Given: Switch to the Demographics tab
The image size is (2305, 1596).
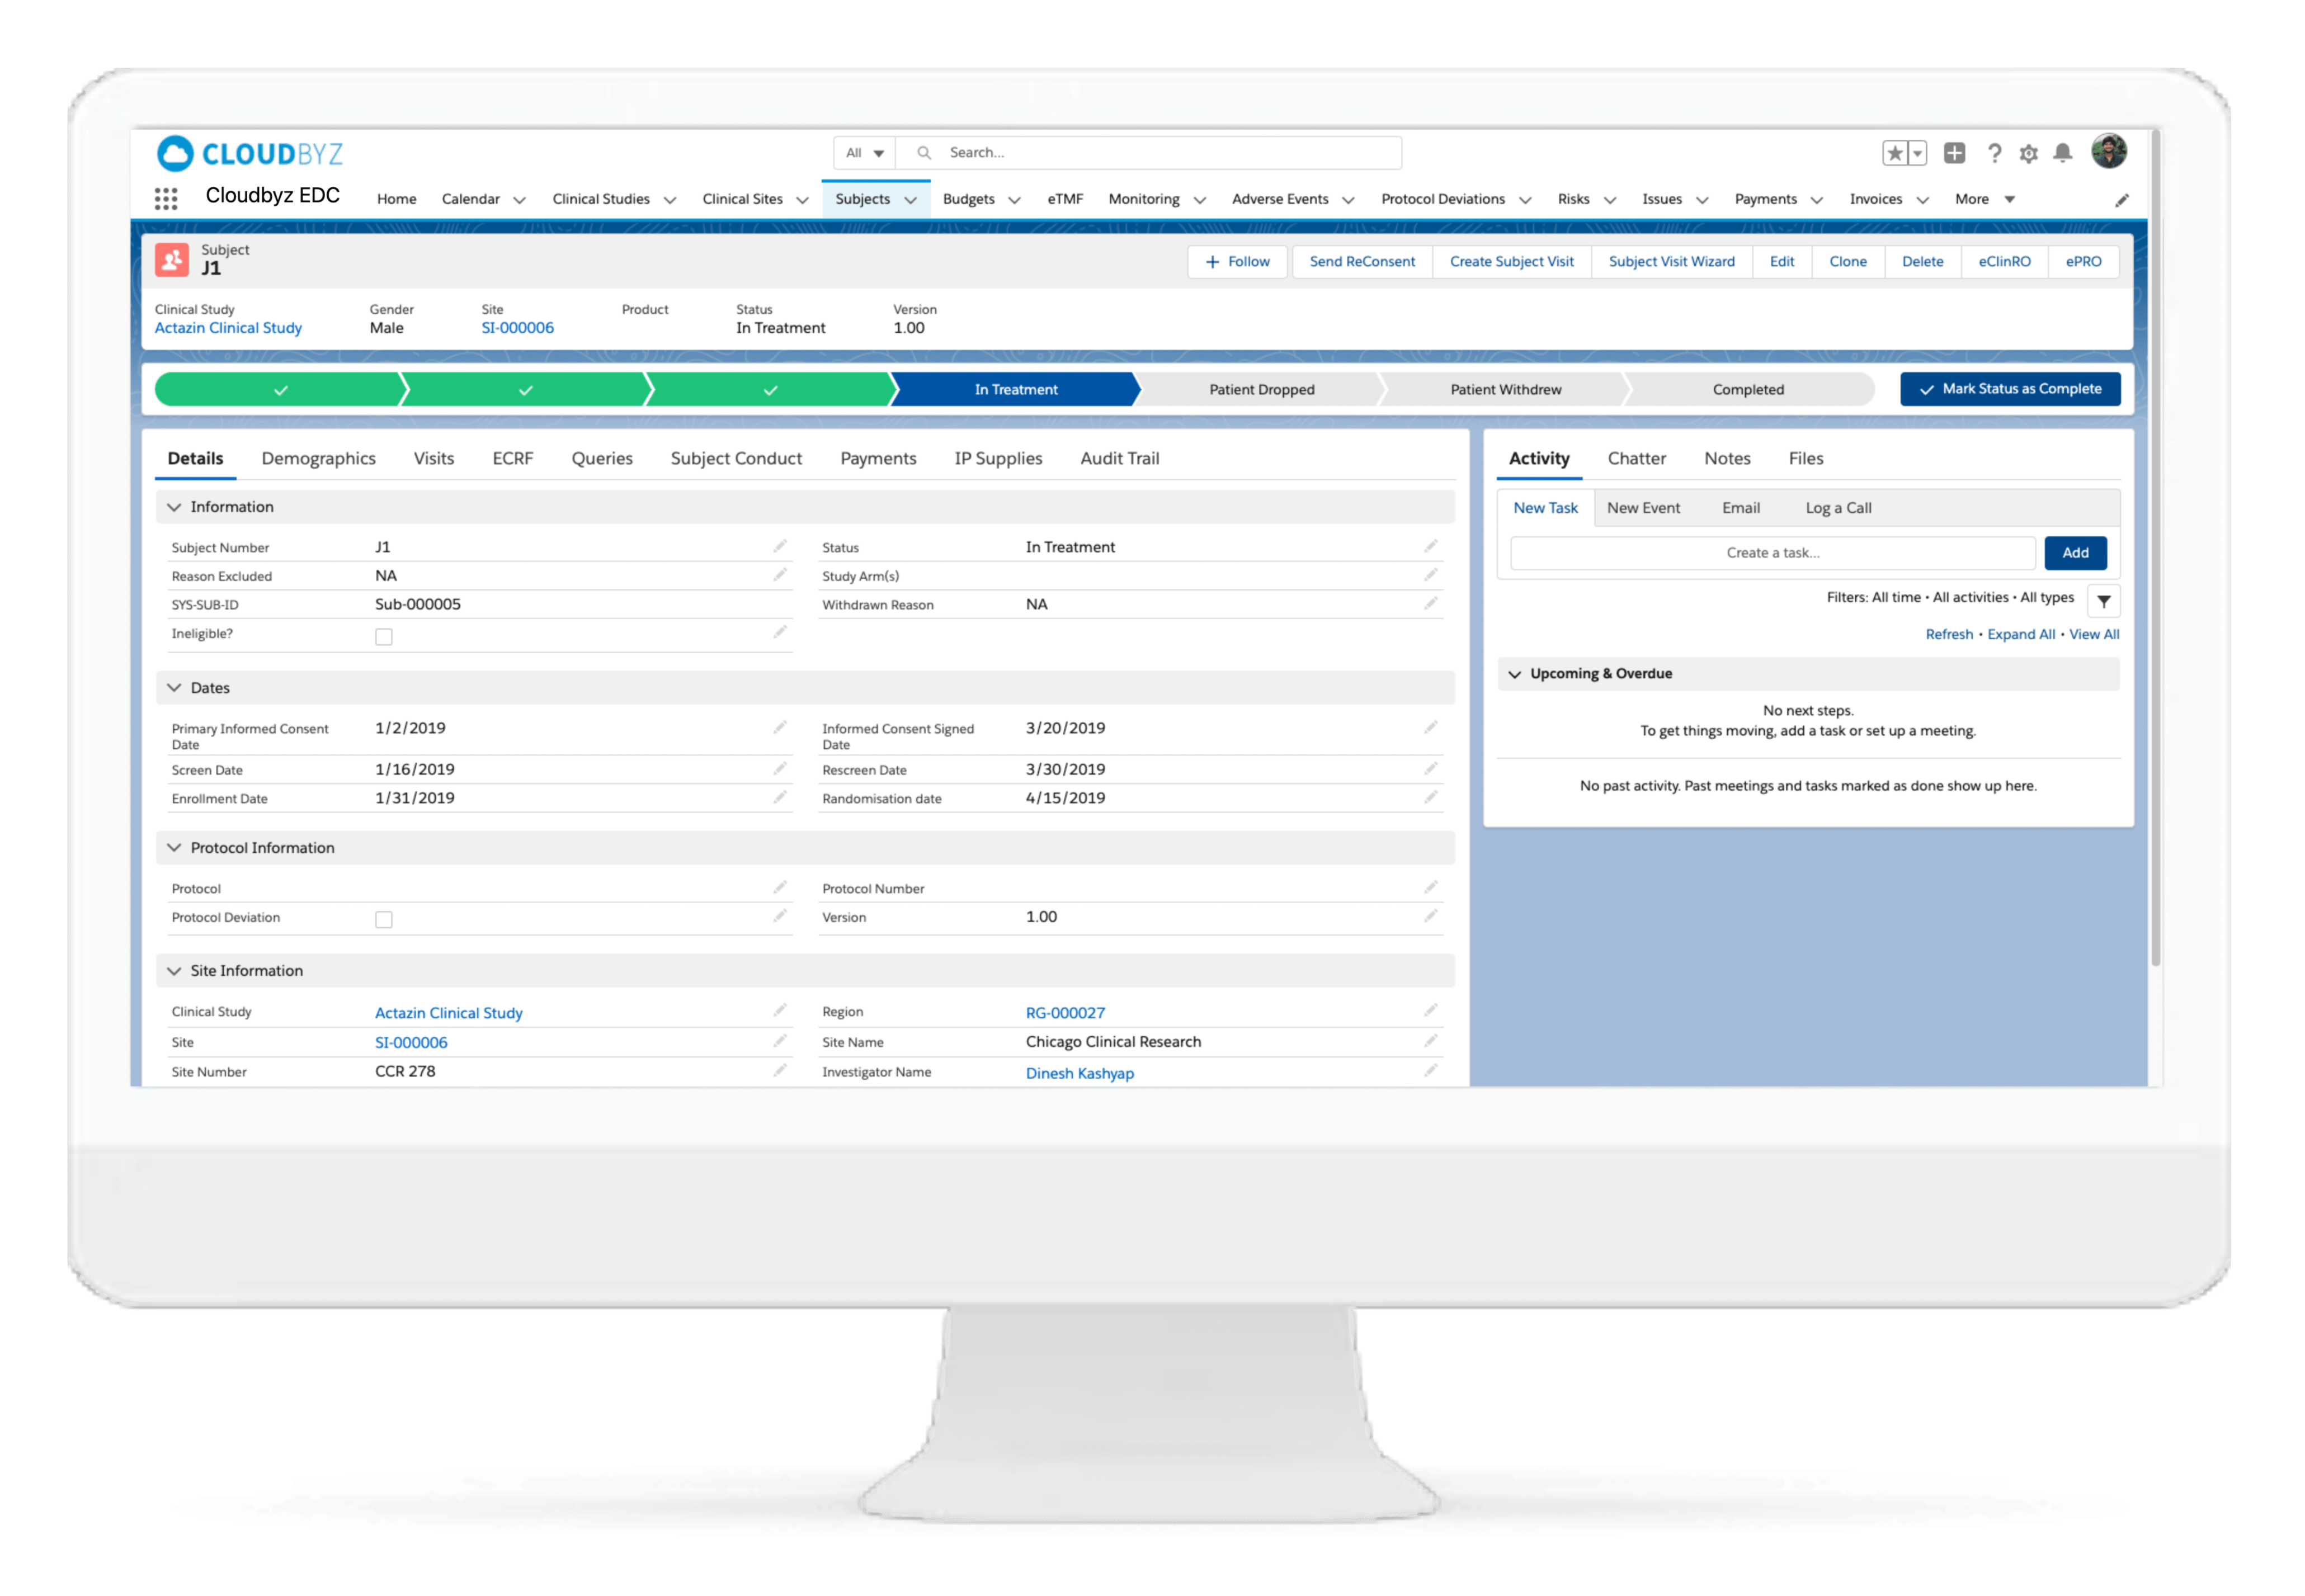Looking at the screenshot, I should (x=318, y=458).
